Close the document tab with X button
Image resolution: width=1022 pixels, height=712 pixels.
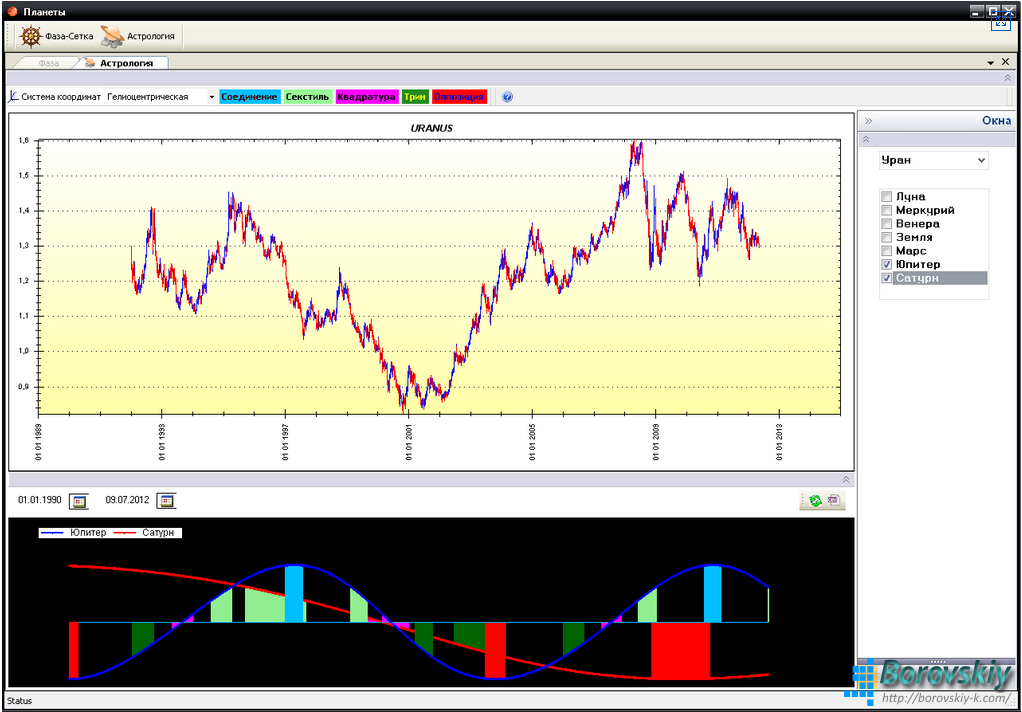[x=1004, y=62]
